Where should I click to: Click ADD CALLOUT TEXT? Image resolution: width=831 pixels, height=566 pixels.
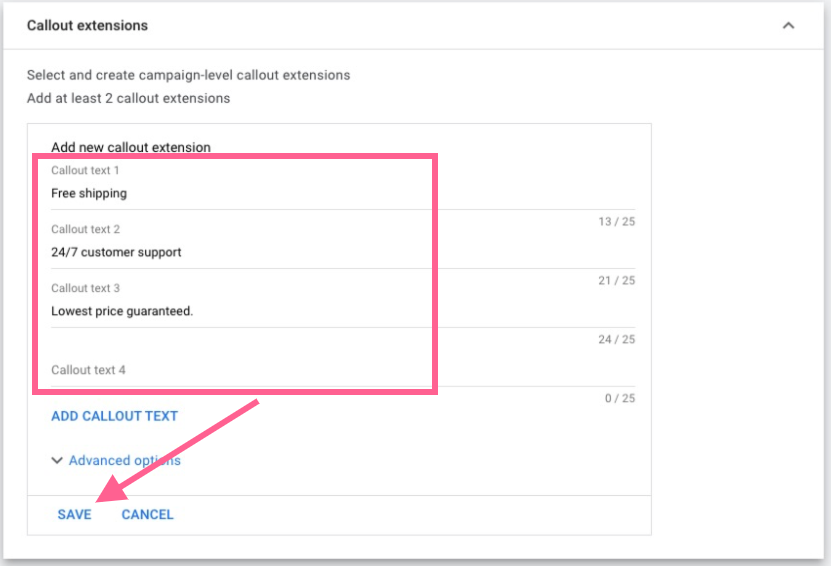click(114, 416)
